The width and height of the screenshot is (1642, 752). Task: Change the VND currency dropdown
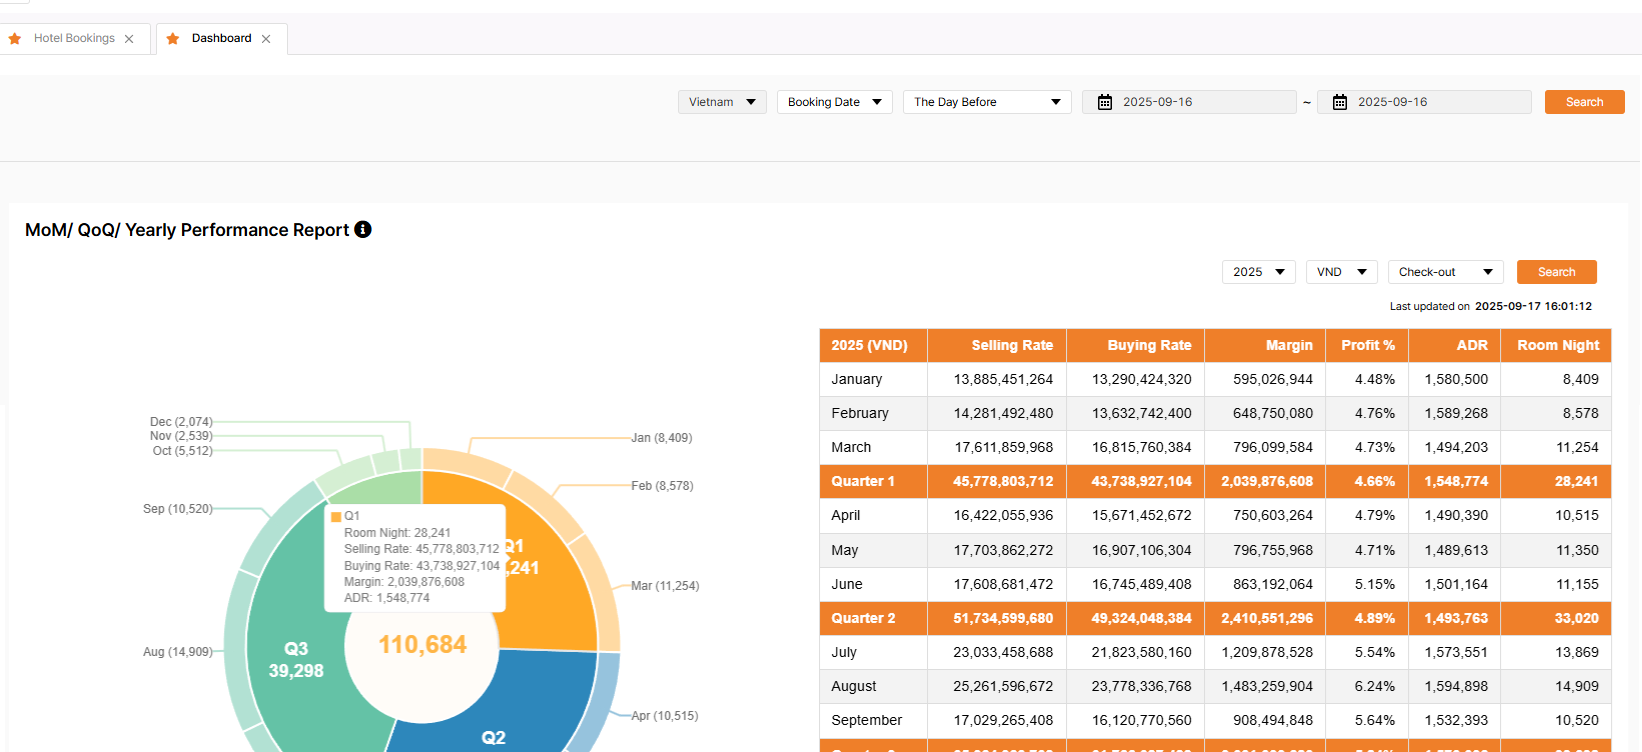point(1341,272)
